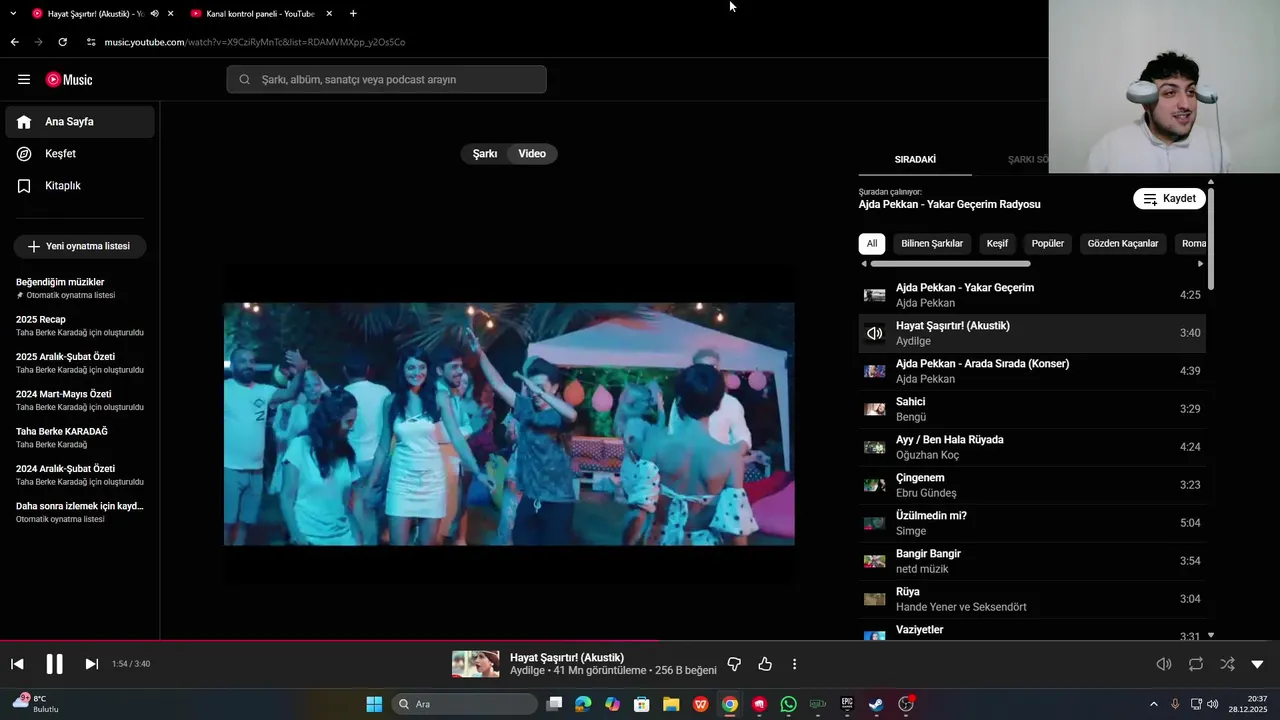This screenshot has width=1280, height=720.
Task: Filter queue by Bilinen Şarkılar
Action: pyautogui.click(x=932, y=243)
